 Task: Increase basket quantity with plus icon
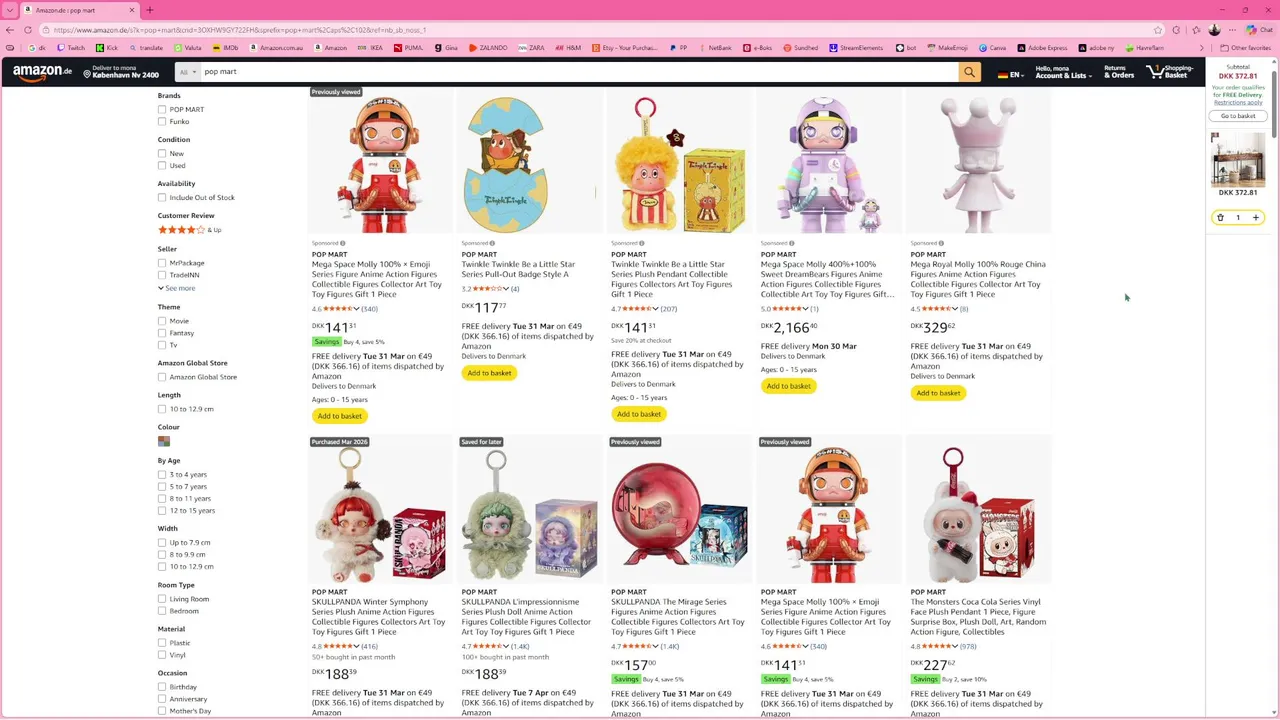click(x=1256, y=217)
